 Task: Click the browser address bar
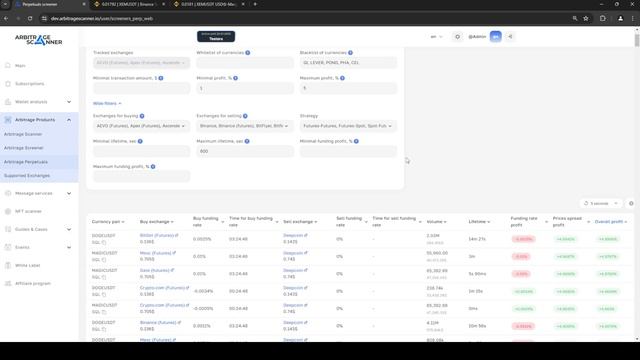306,18
